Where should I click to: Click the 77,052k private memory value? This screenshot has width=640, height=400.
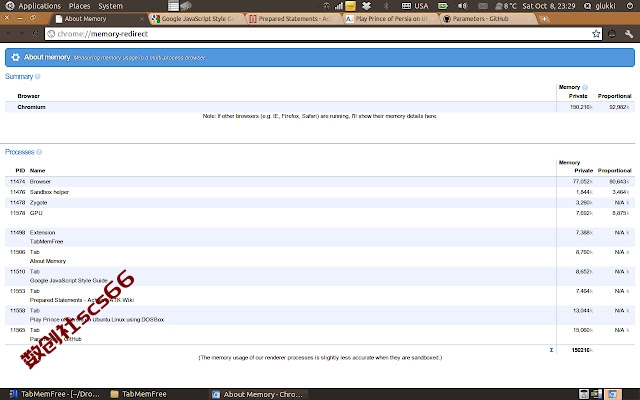[x=584, y=182]
